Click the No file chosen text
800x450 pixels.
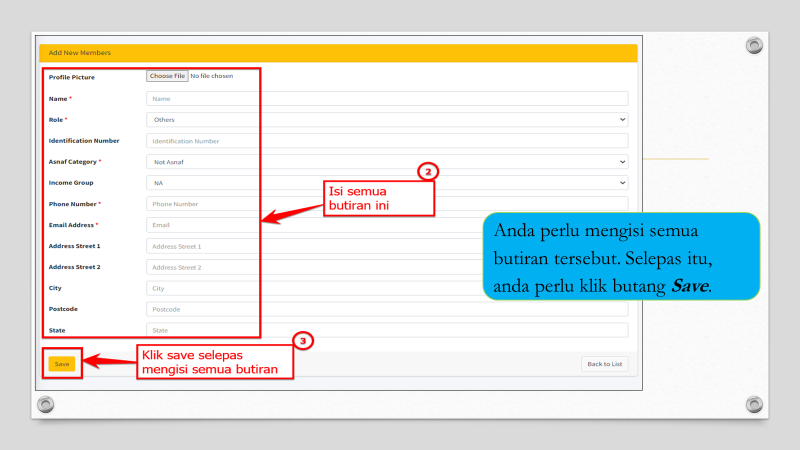tap(212, 76)
